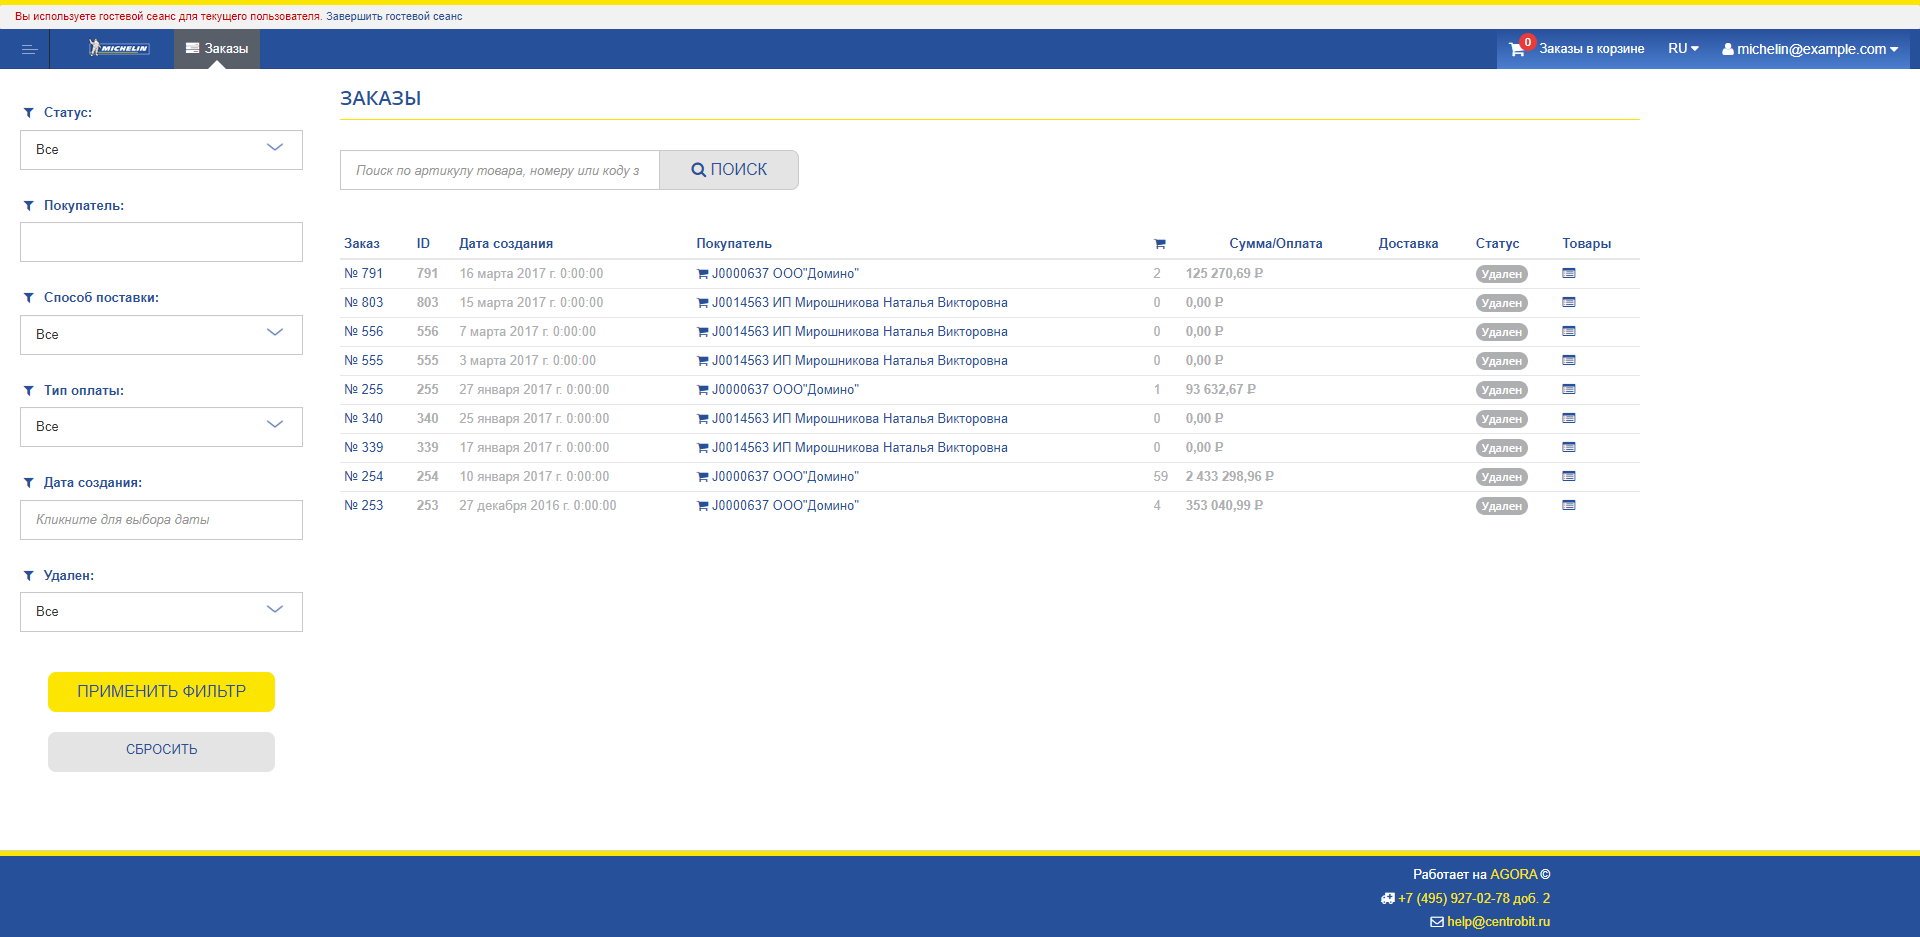The width and height of the screenshot is (1920, 937).
Task: Click filter funnel icon next to Тип оплаты
Action: (x=28, y=391)
